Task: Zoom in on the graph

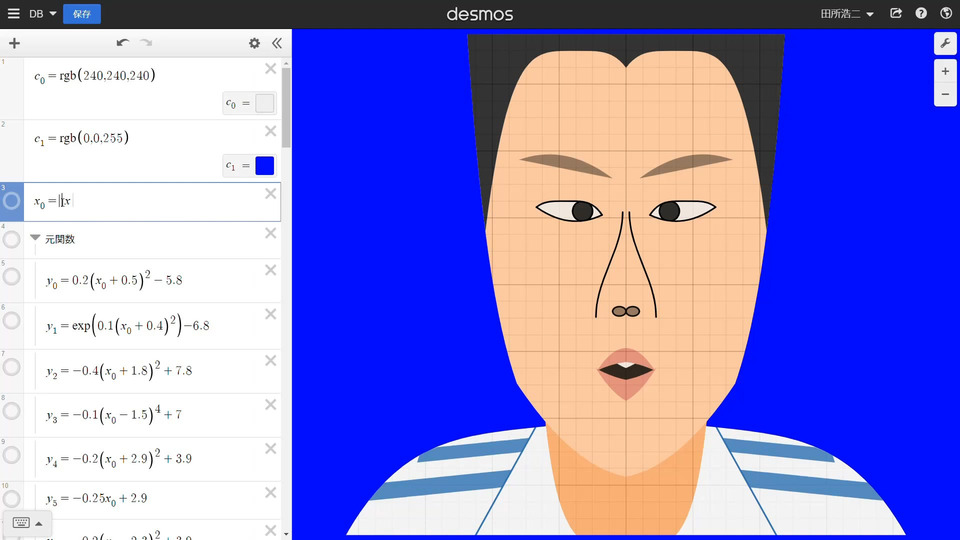Action: click(945, 72)
